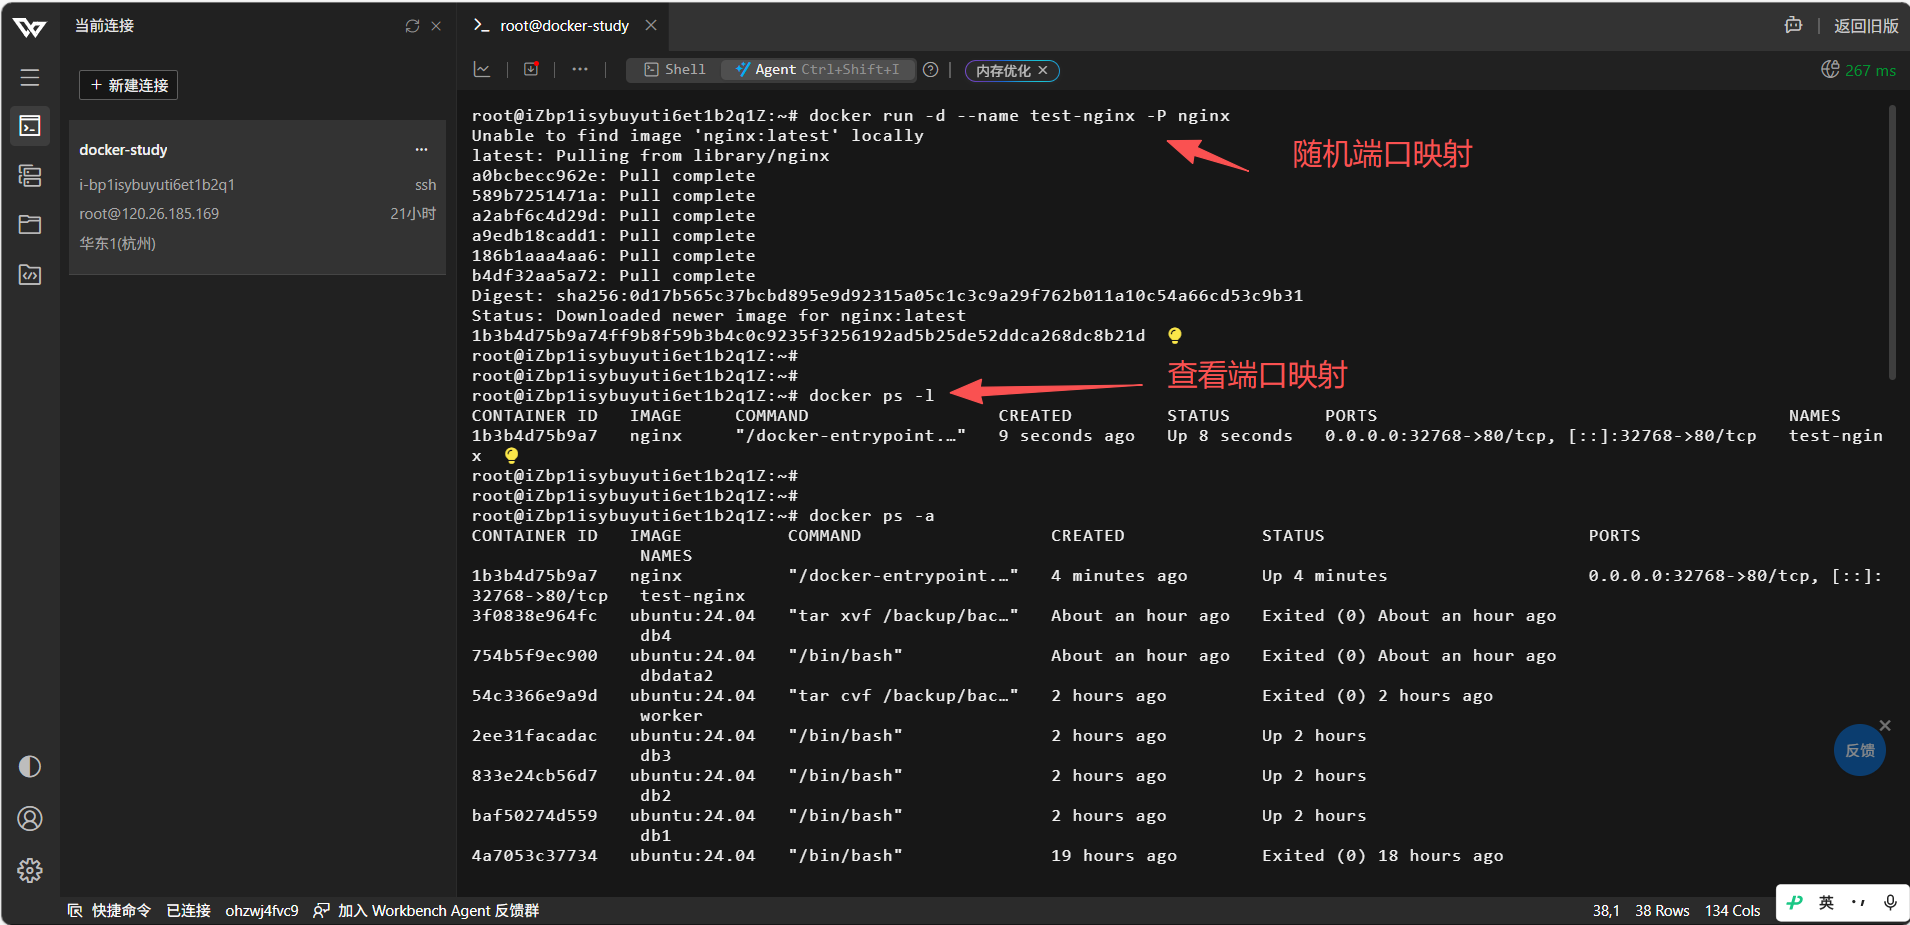Image resolution: width=1910 pixels, height=925 pixels.
Task: Dismiss the feedback floating button
Action: point(1885,725)
